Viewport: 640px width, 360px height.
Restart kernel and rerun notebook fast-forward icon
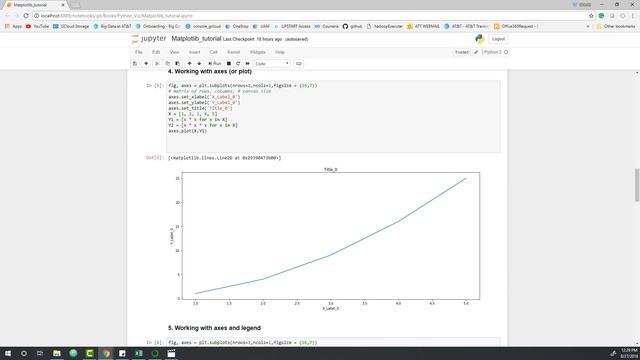coord(247,64)
